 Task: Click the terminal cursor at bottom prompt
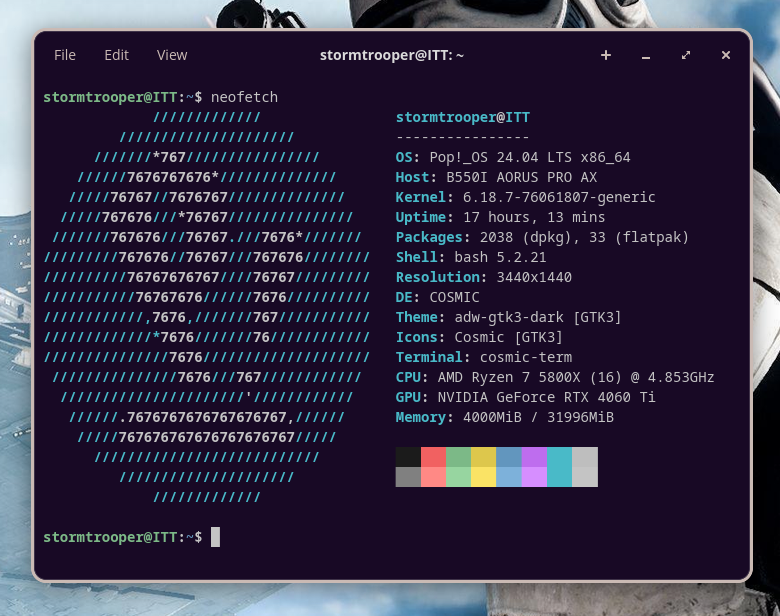(215, 537)
